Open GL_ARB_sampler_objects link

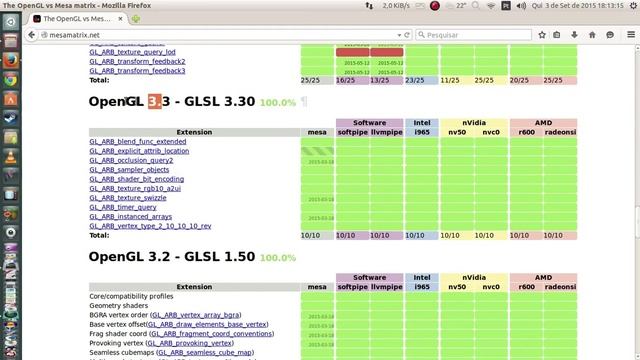coord(129,170)
